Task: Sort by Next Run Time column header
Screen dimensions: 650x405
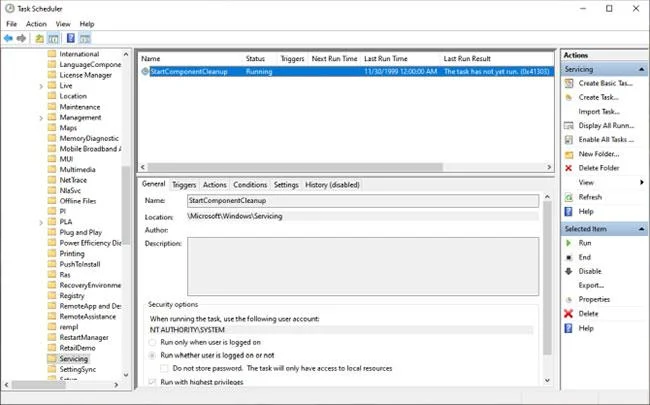Action: click(335, 59)
